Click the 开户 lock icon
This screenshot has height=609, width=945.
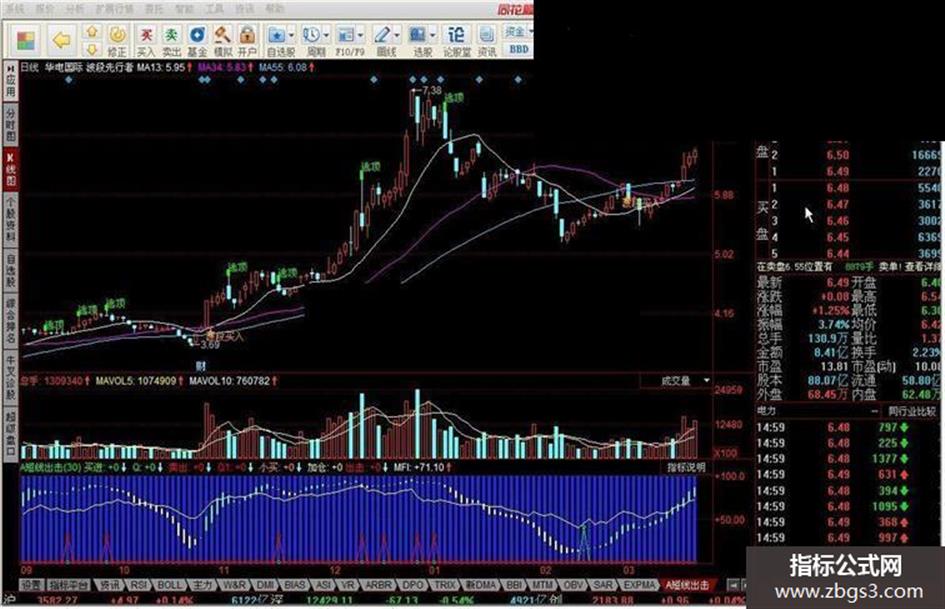pyautogui.click(x=247, y=40)
